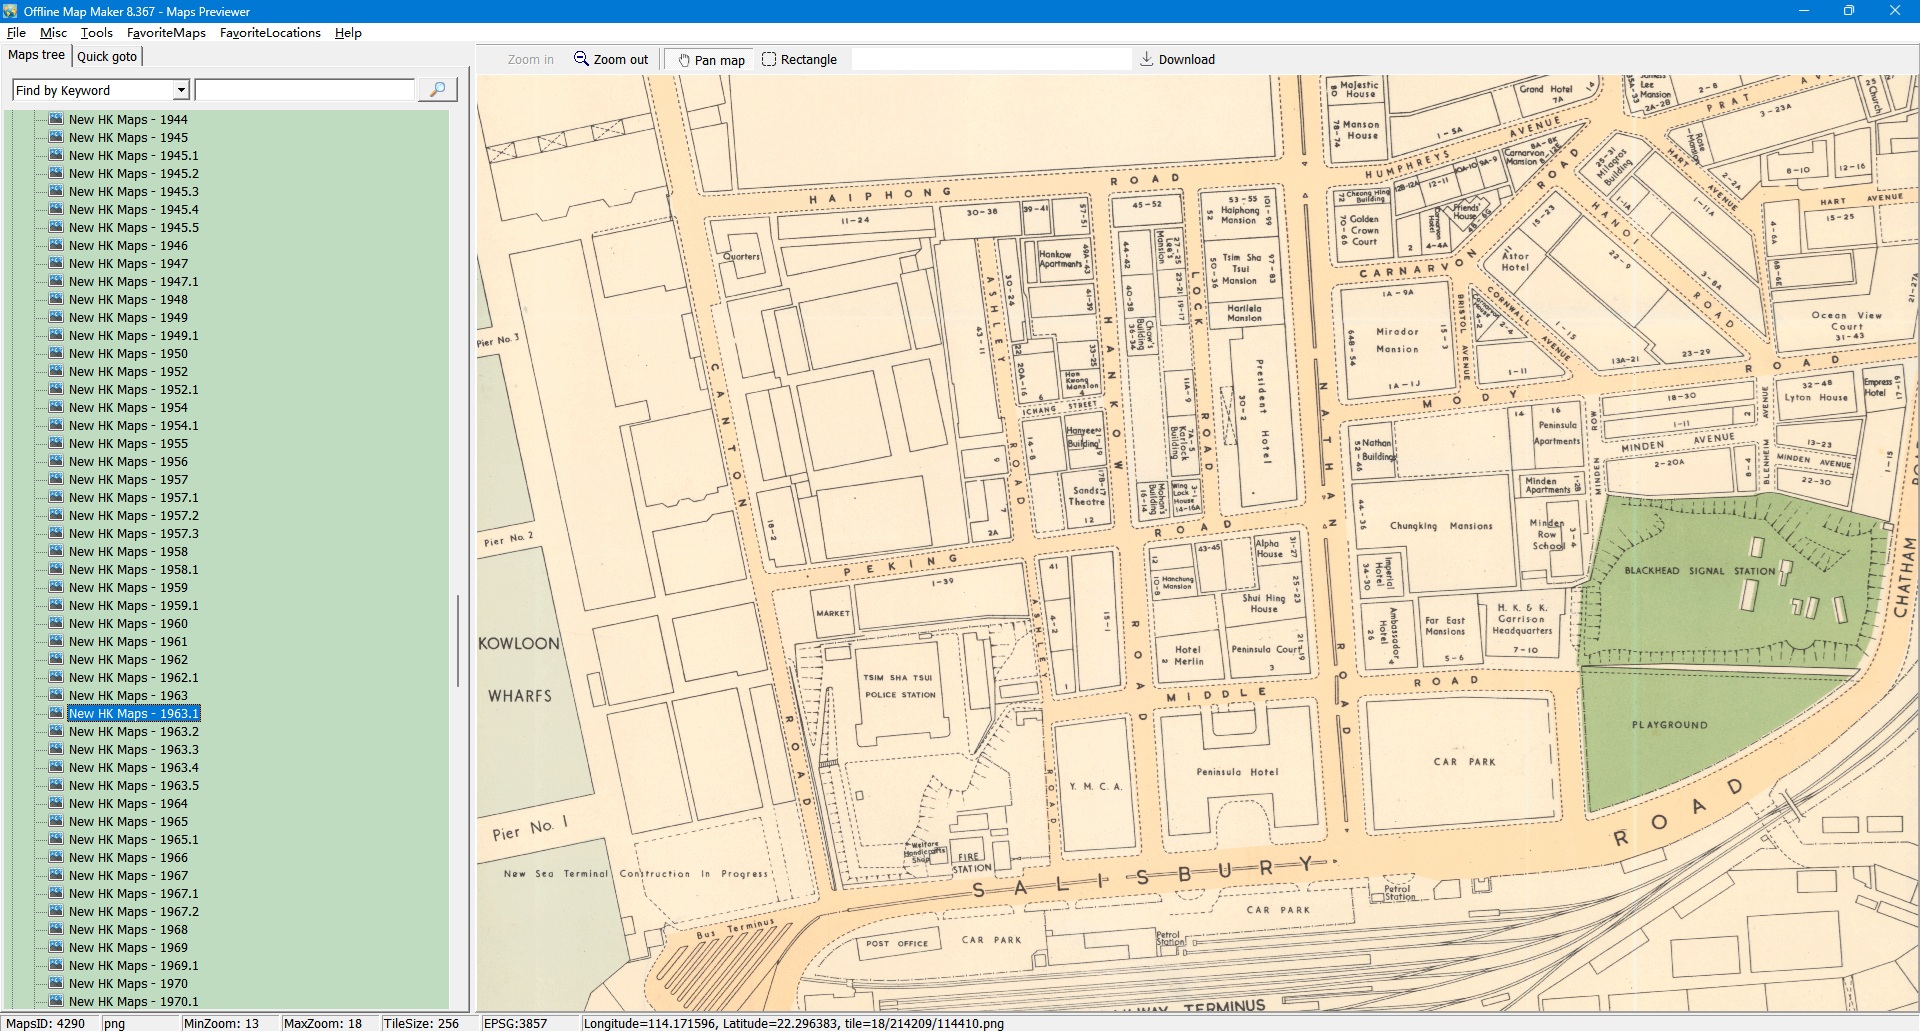Select New HK Maps - 1950

[x=128, y=353]
